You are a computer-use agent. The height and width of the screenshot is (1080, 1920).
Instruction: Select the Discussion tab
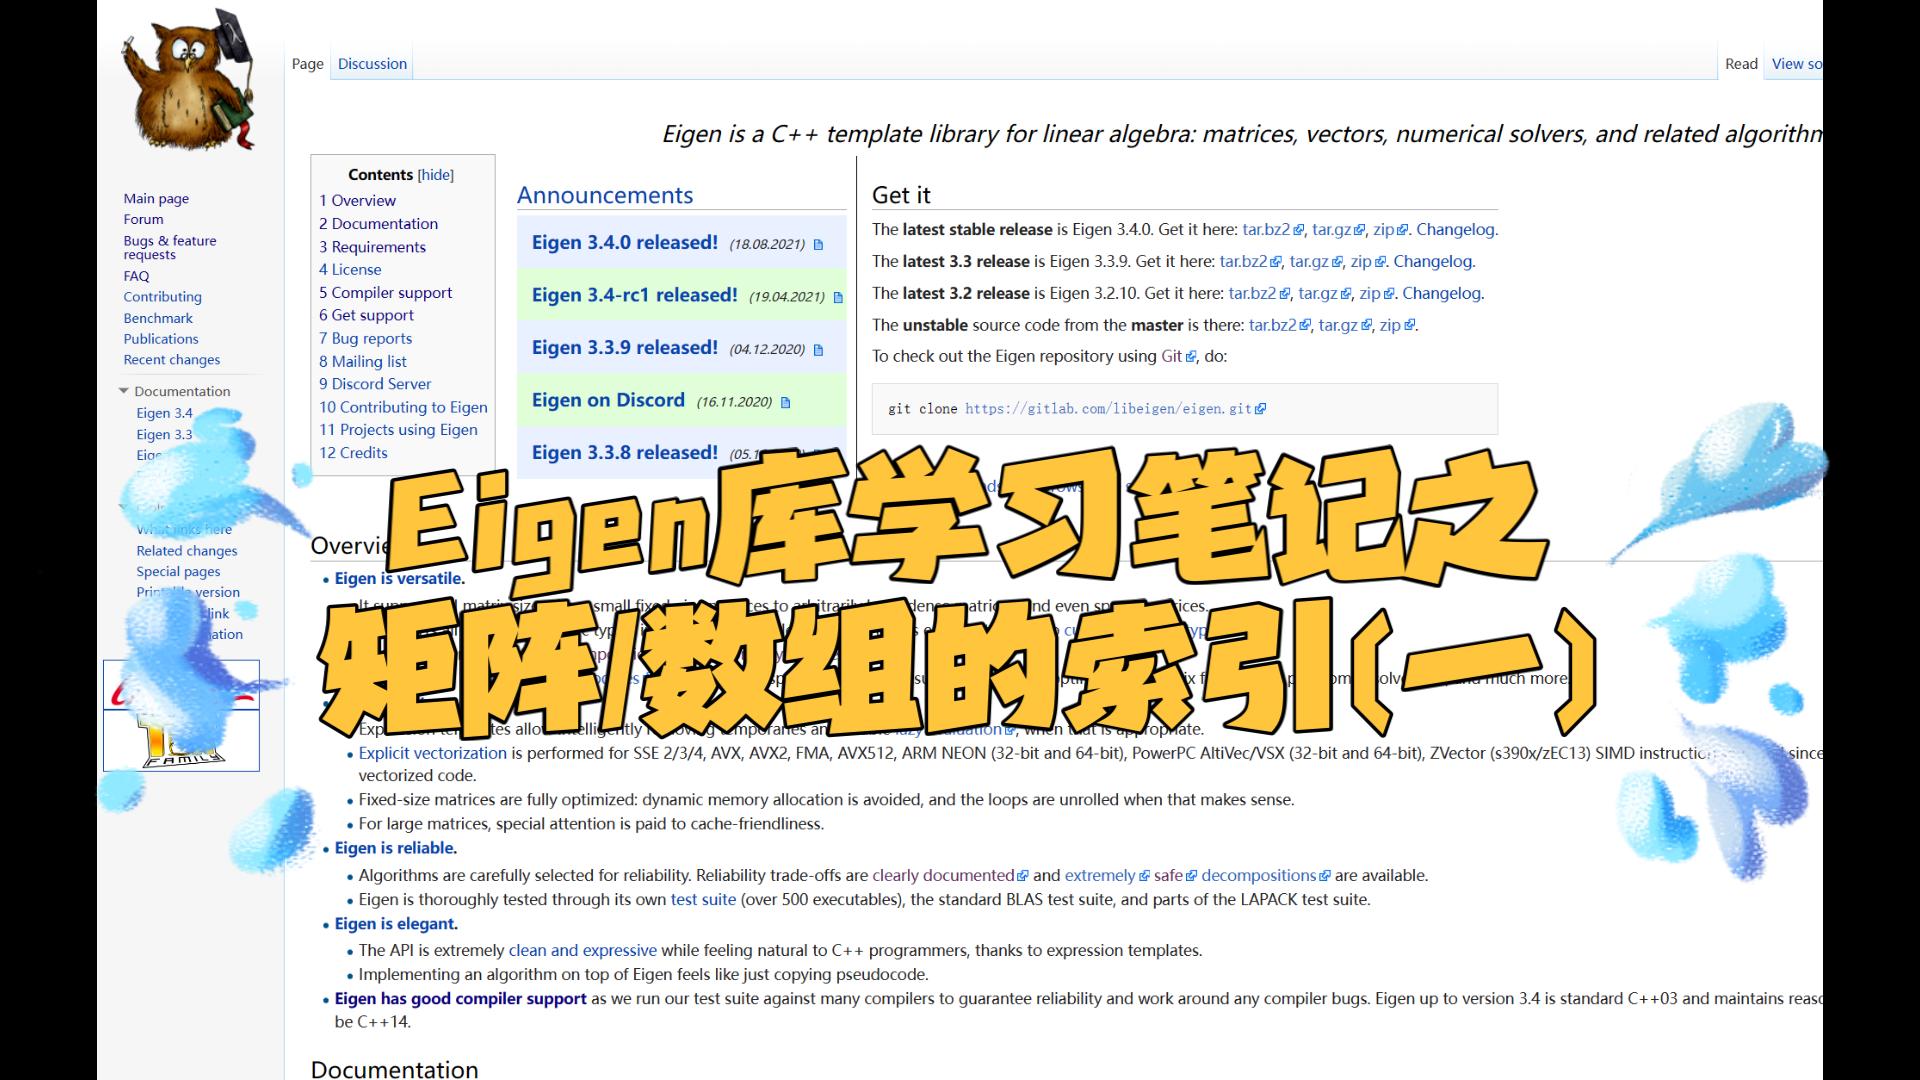tap(372, 62)
